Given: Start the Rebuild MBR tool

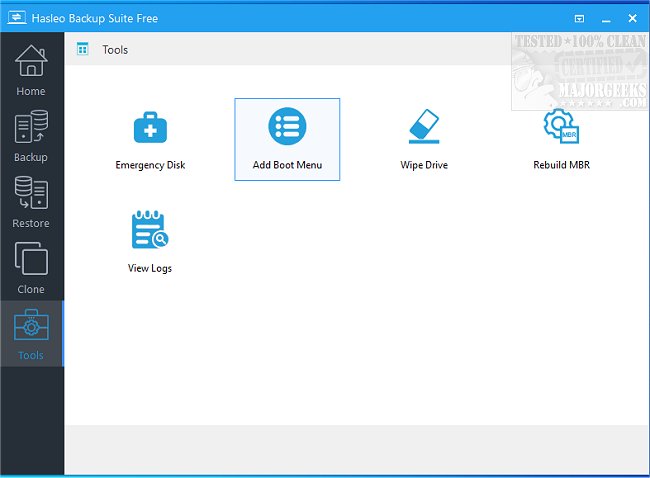Looking at the screenshot, I should (561, 140).
